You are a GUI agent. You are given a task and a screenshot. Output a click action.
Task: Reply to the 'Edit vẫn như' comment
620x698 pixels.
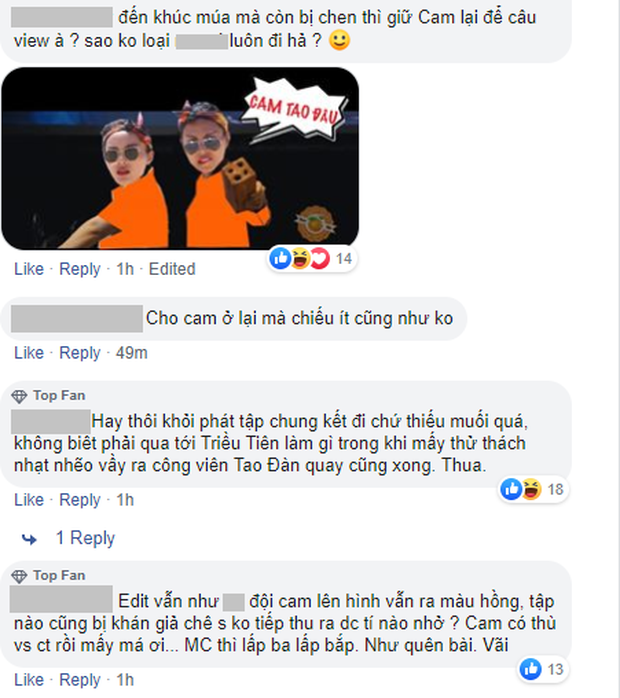[80, 680]
